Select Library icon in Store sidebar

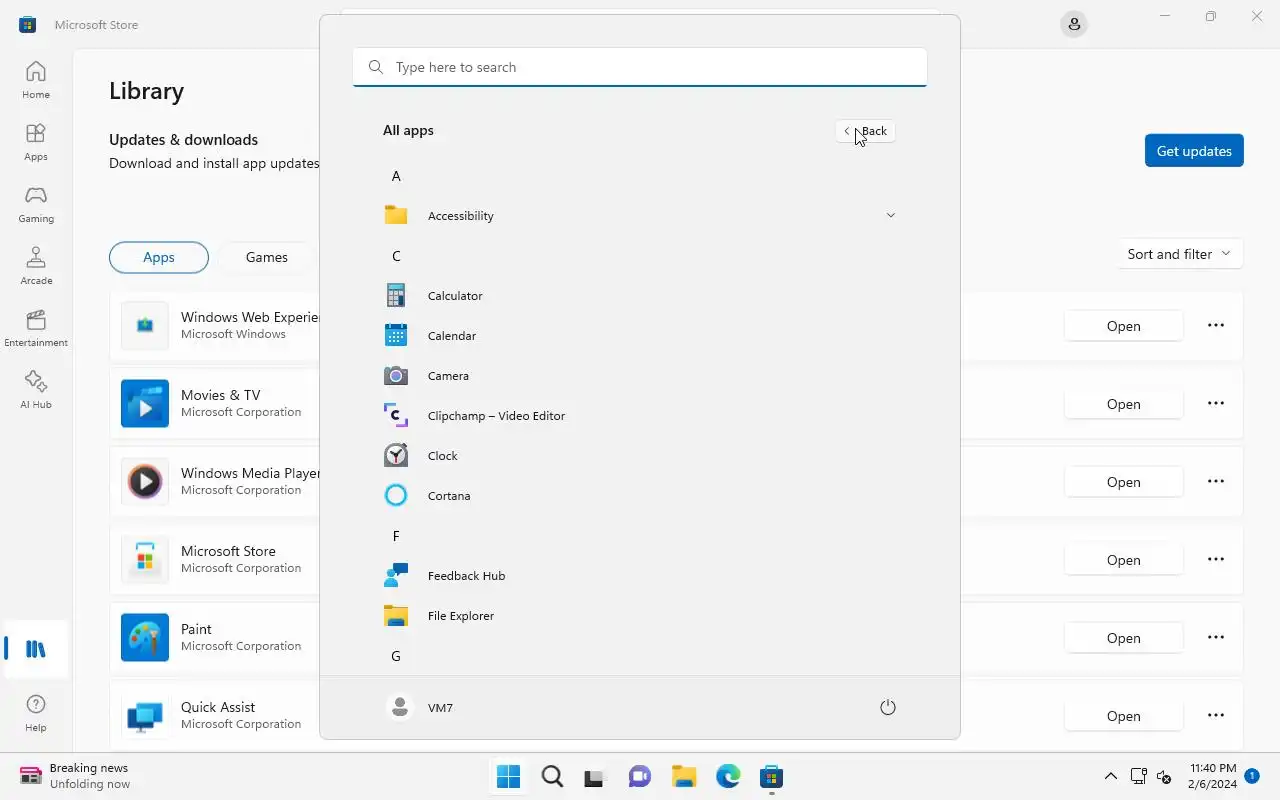point(36,649)
